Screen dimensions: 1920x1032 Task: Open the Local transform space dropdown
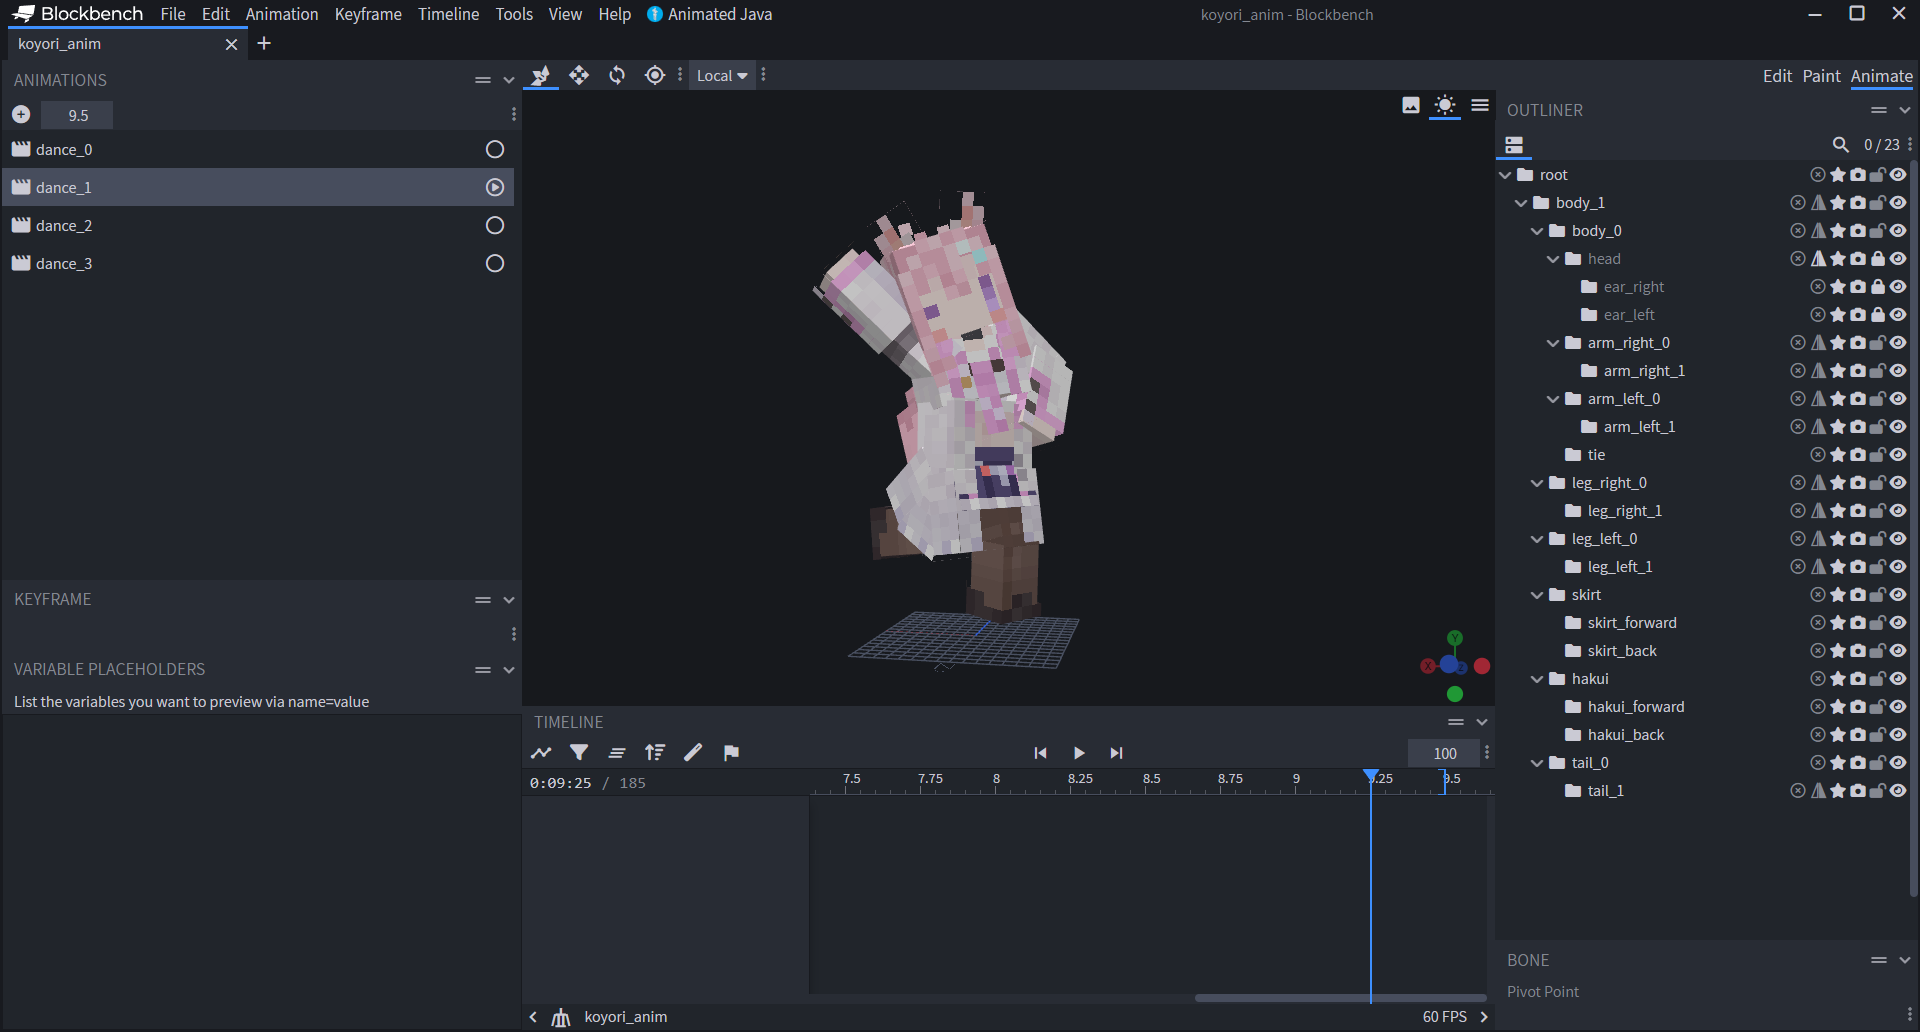point(722,75)
